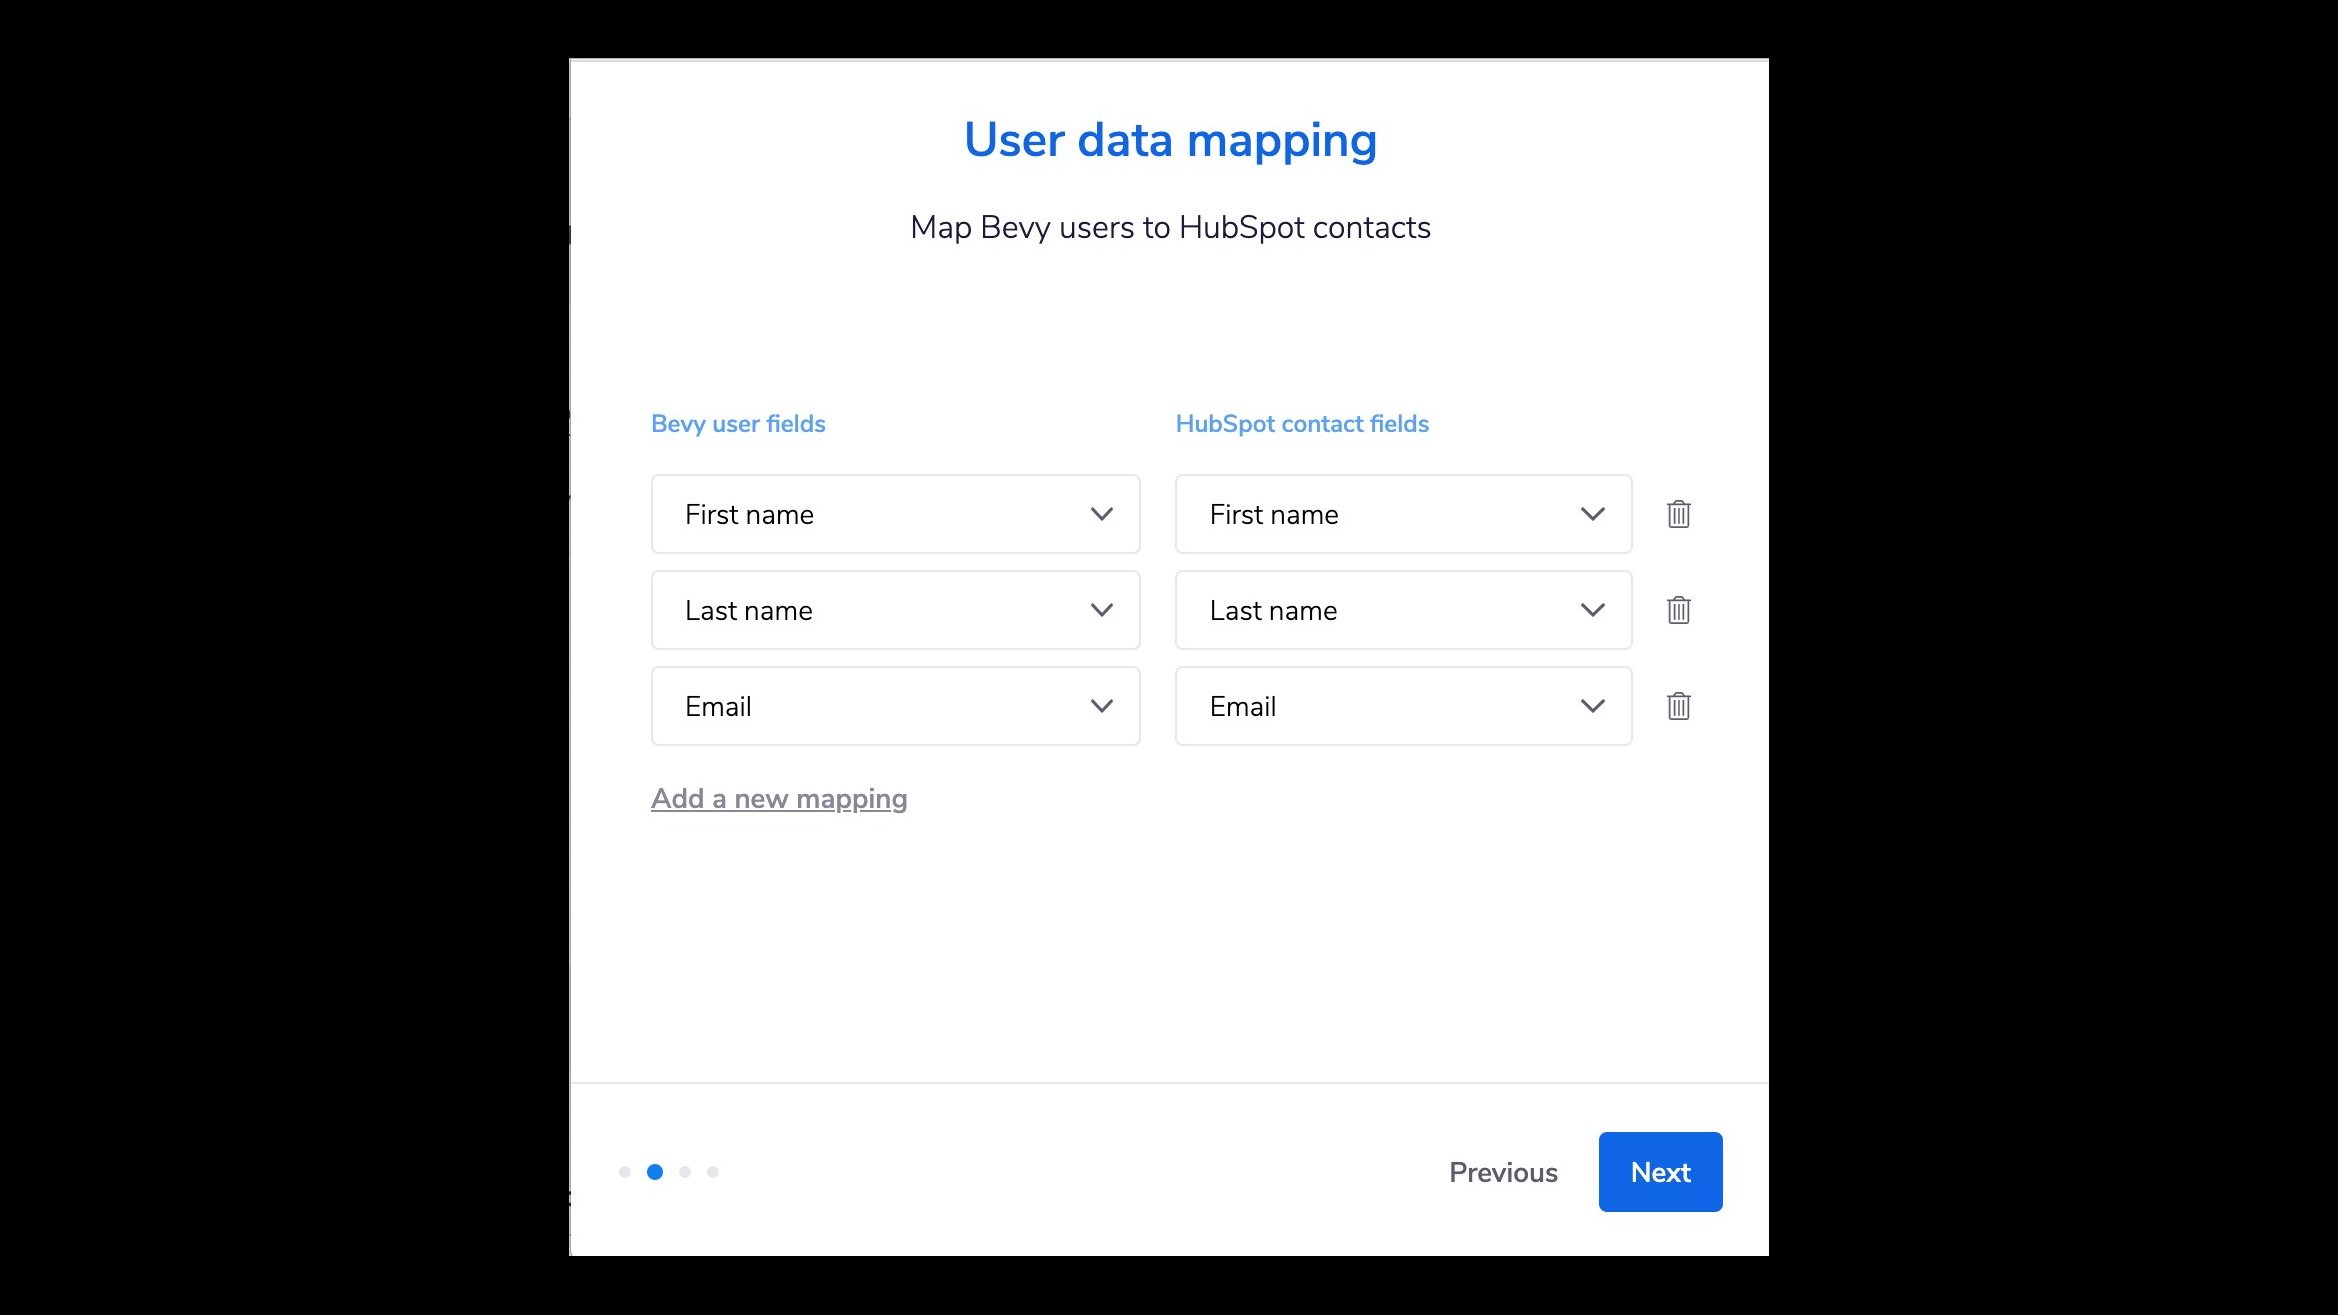Select the active second step dot
Screen dimensions: 2338x1315
(x=656, y=1172)
